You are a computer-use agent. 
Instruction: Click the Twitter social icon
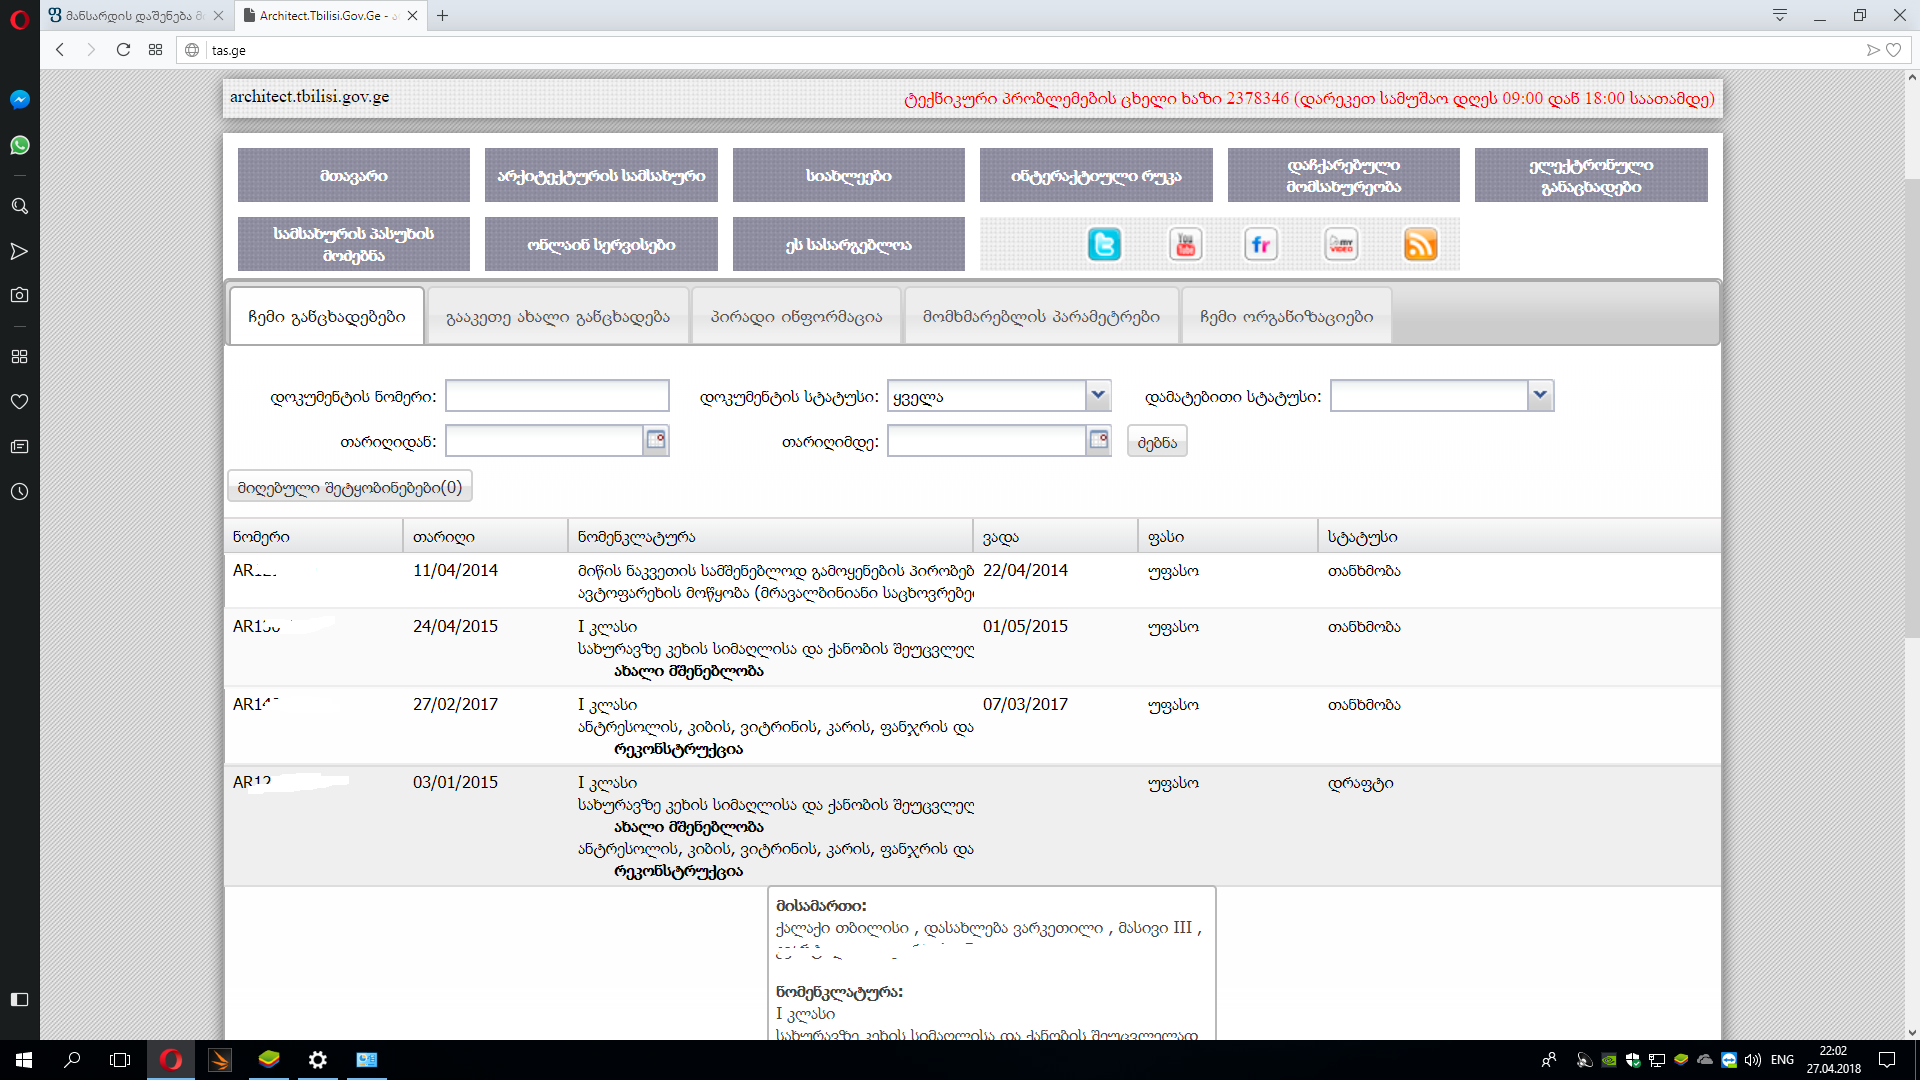click(x=1104, y=244)
